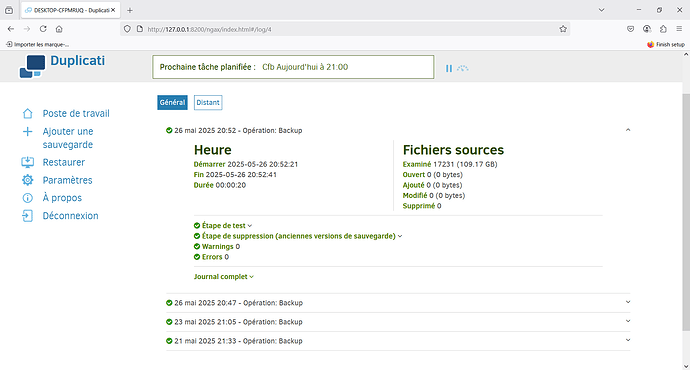The image size is (690, 370).
Task: Open a new browser tab
Action: pos(130,10)
